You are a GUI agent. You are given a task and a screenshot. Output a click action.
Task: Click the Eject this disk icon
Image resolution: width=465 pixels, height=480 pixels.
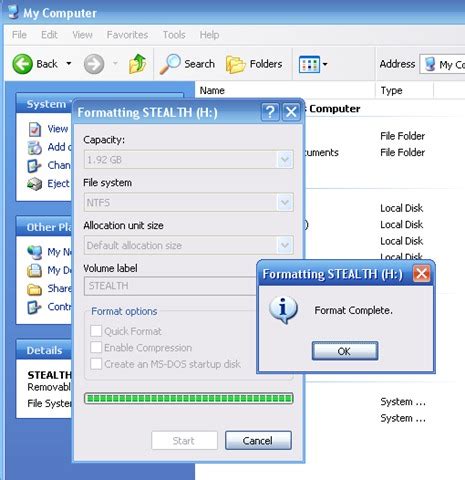34,184
